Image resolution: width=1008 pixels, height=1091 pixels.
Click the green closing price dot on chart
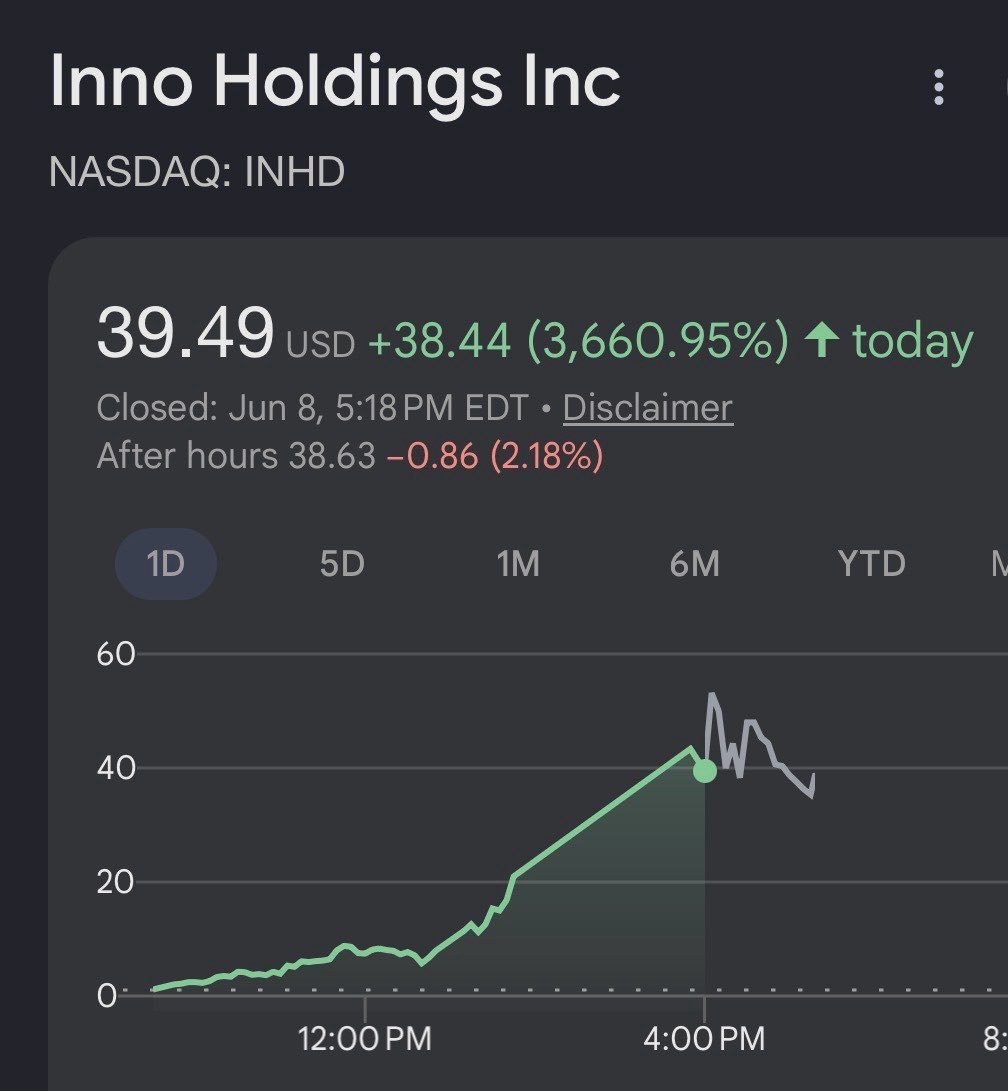[705, 771]
